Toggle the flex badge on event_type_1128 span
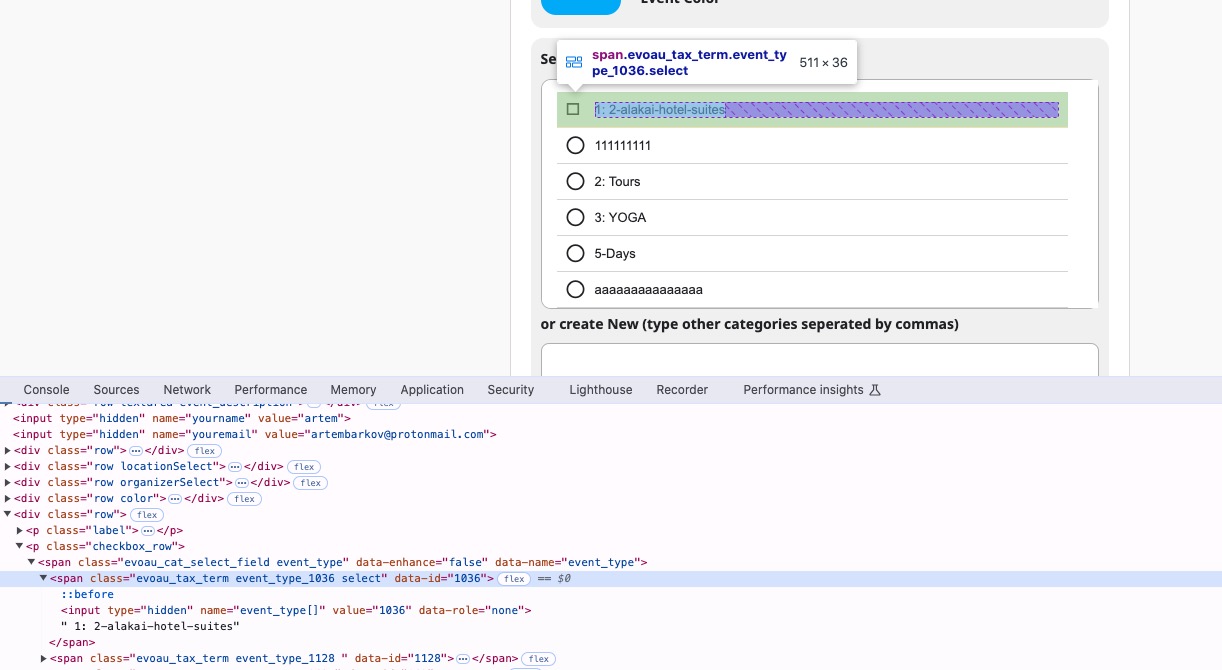 click(x=539, y=659)
